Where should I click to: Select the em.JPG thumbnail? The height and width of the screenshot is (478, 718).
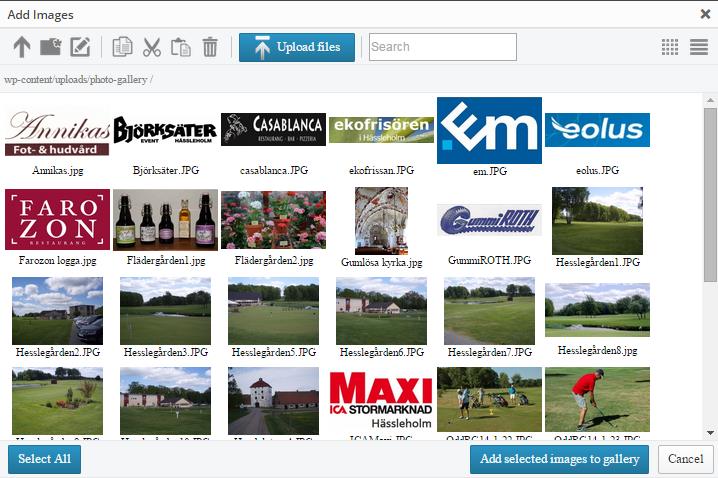click(x=490, y=130)
